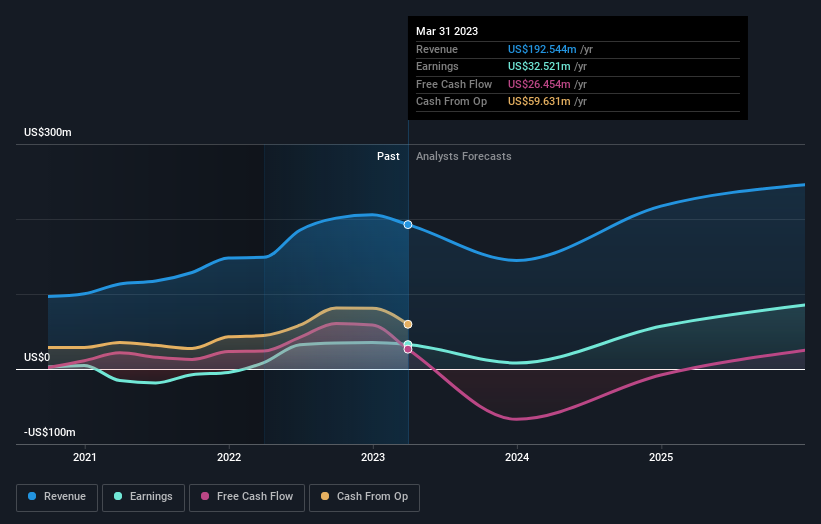Image resolution: width=821 pixels, height=524 pixels.
Task: Click the Analysts Forecasts label
Action: [x=463, y=157]
